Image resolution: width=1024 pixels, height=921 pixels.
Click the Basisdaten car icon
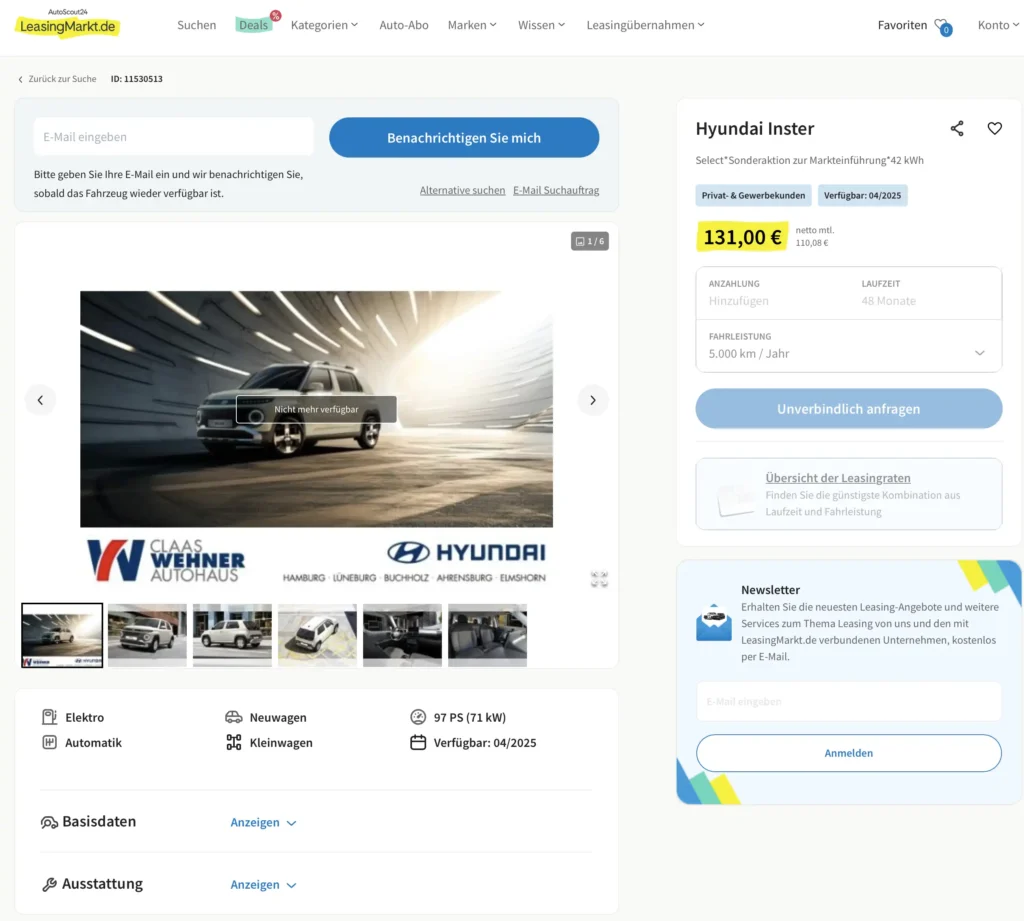[x=49, y=822]
